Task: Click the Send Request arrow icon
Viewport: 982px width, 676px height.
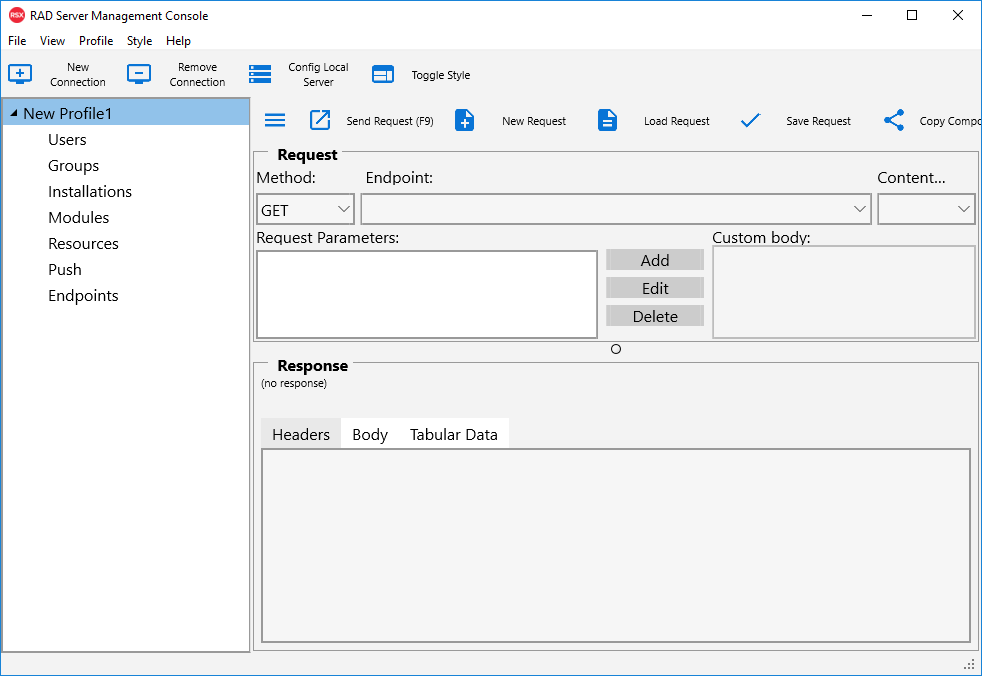Action: (x=320, y=120)
